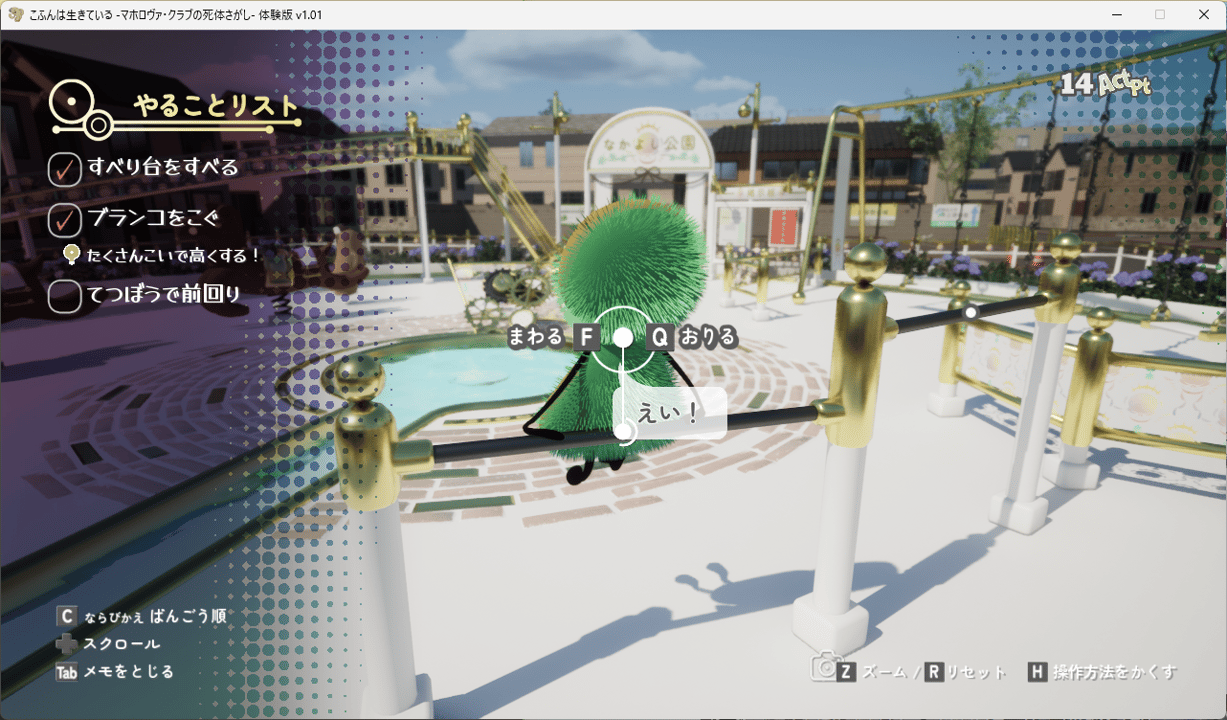
Task: Tick the てつぼうで前回り checkbox
Action: (x=65, y=296)
